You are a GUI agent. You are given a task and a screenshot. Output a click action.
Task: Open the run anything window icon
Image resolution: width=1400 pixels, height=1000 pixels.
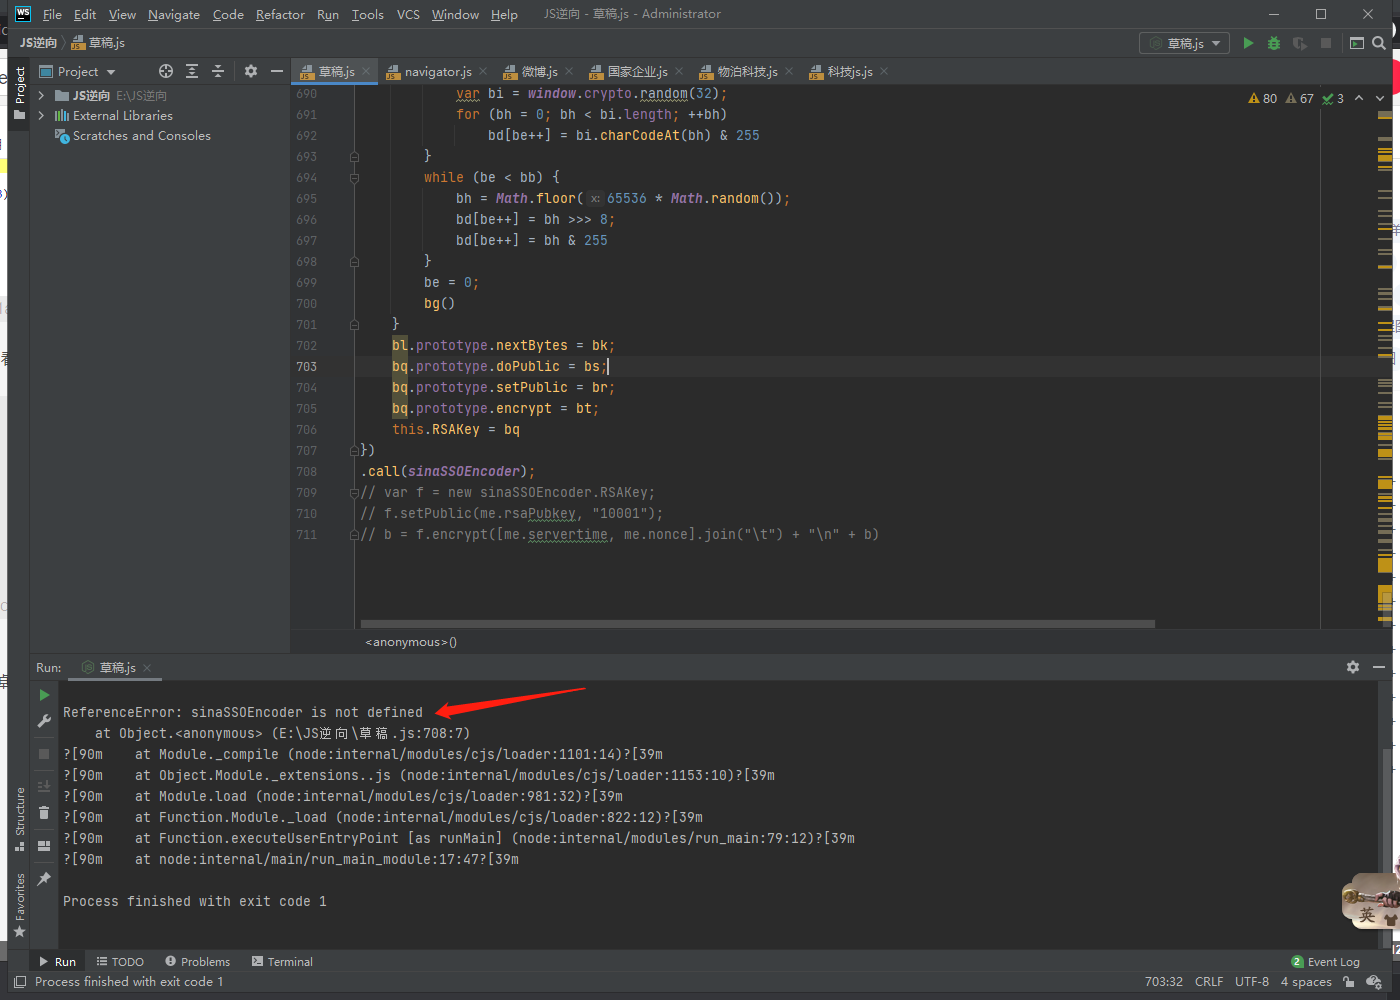(1357, 43)
